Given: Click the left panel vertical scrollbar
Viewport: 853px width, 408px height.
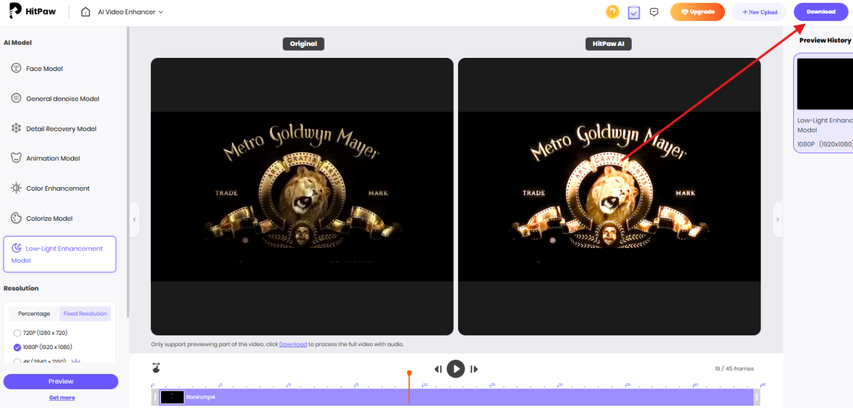Looking at the screenshot, I should point(128,172).
